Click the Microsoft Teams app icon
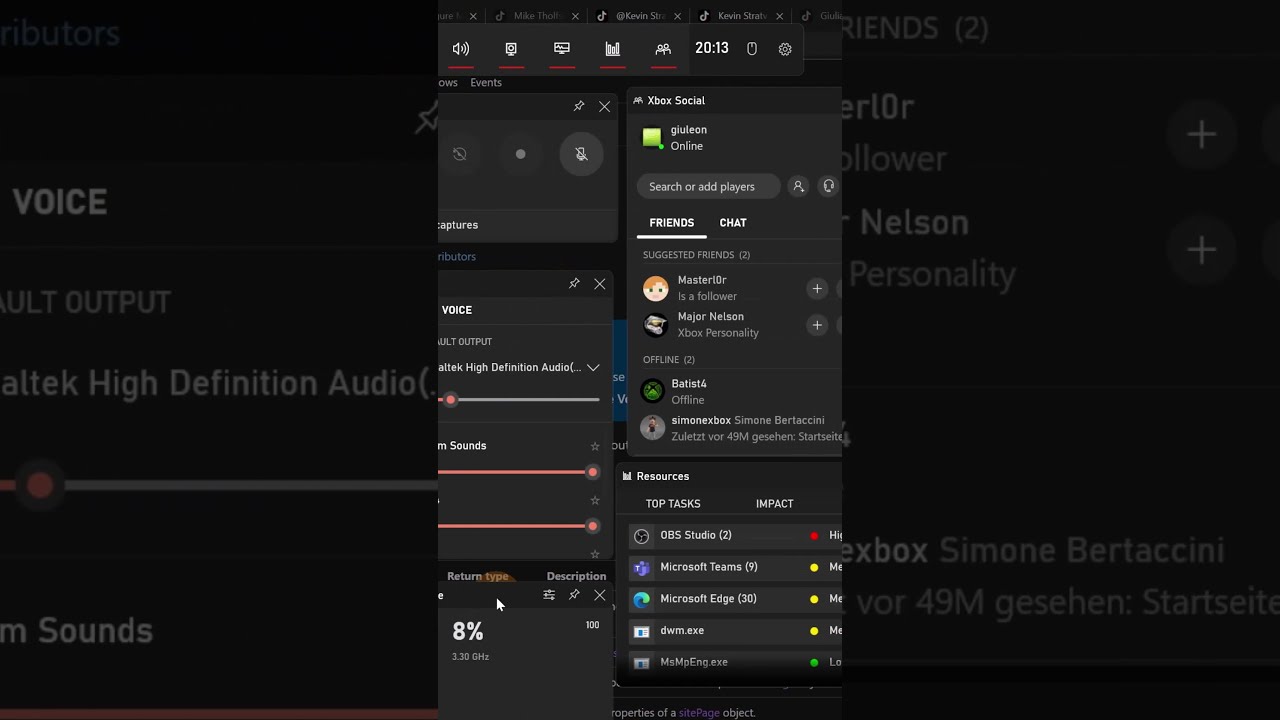 [642, 568]
